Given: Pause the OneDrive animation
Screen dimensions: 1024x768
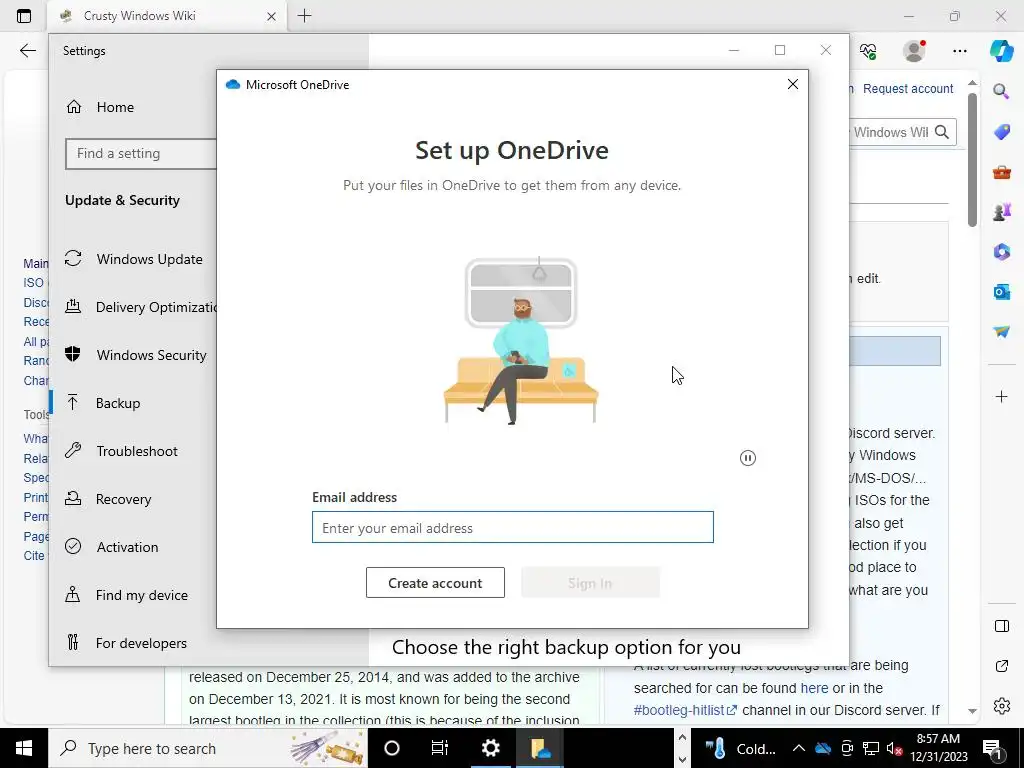Looking at the screenshot, I should pos(748,458).
